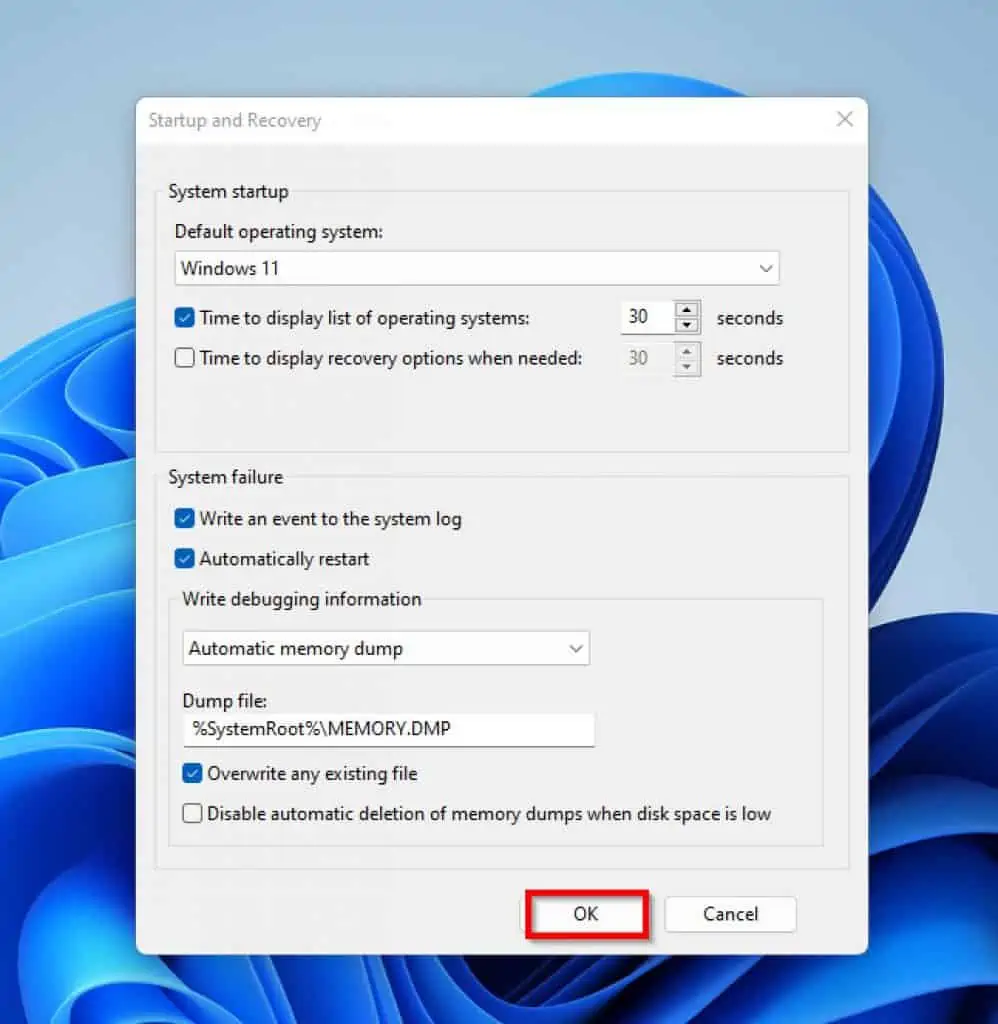Click the Dump file path field
Viewport: 998px width, 1024px height.
coord(388,730)
